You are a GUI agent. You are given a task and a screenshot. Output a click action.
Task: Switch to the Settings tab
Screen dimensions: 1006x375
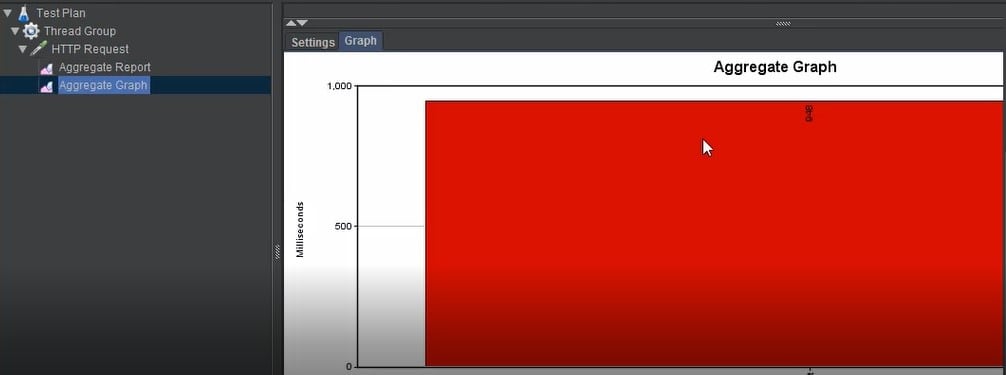[312, 42]
